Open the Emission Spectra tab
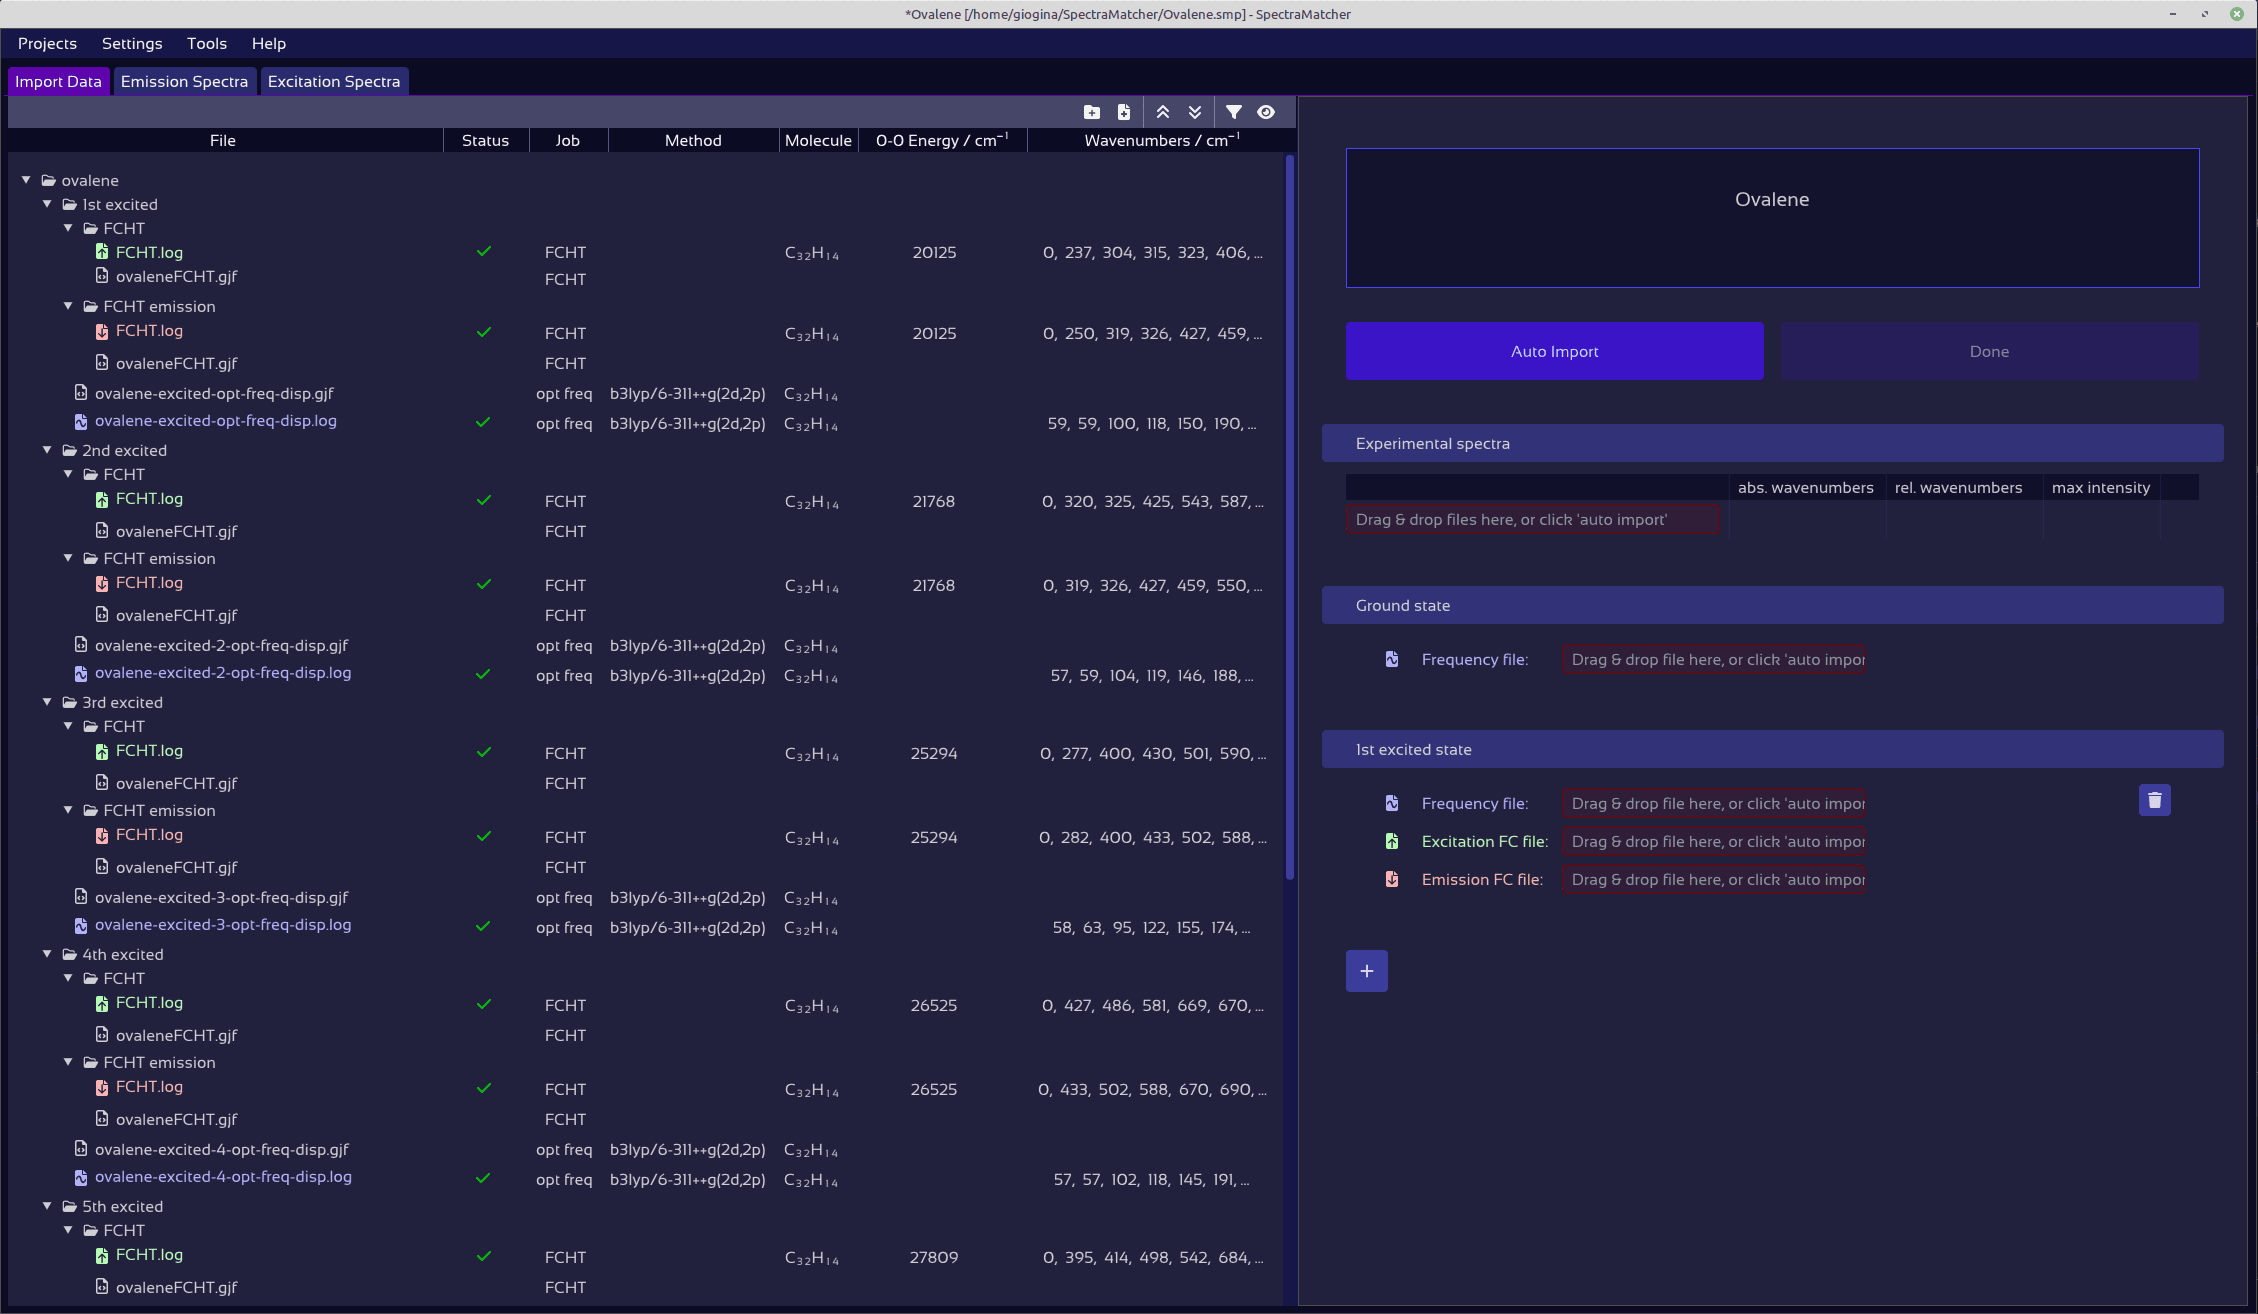 (184, 82)
